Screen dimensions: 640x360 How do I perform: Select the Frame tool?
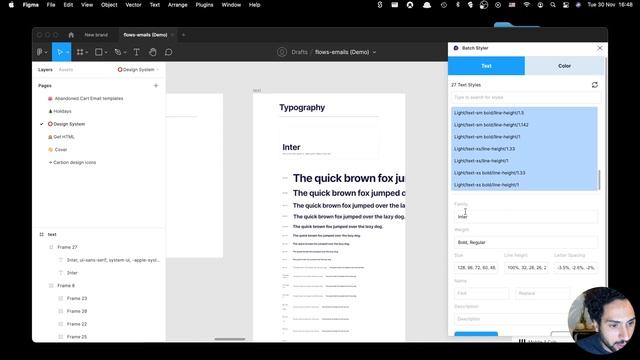(x=80, y=52)
